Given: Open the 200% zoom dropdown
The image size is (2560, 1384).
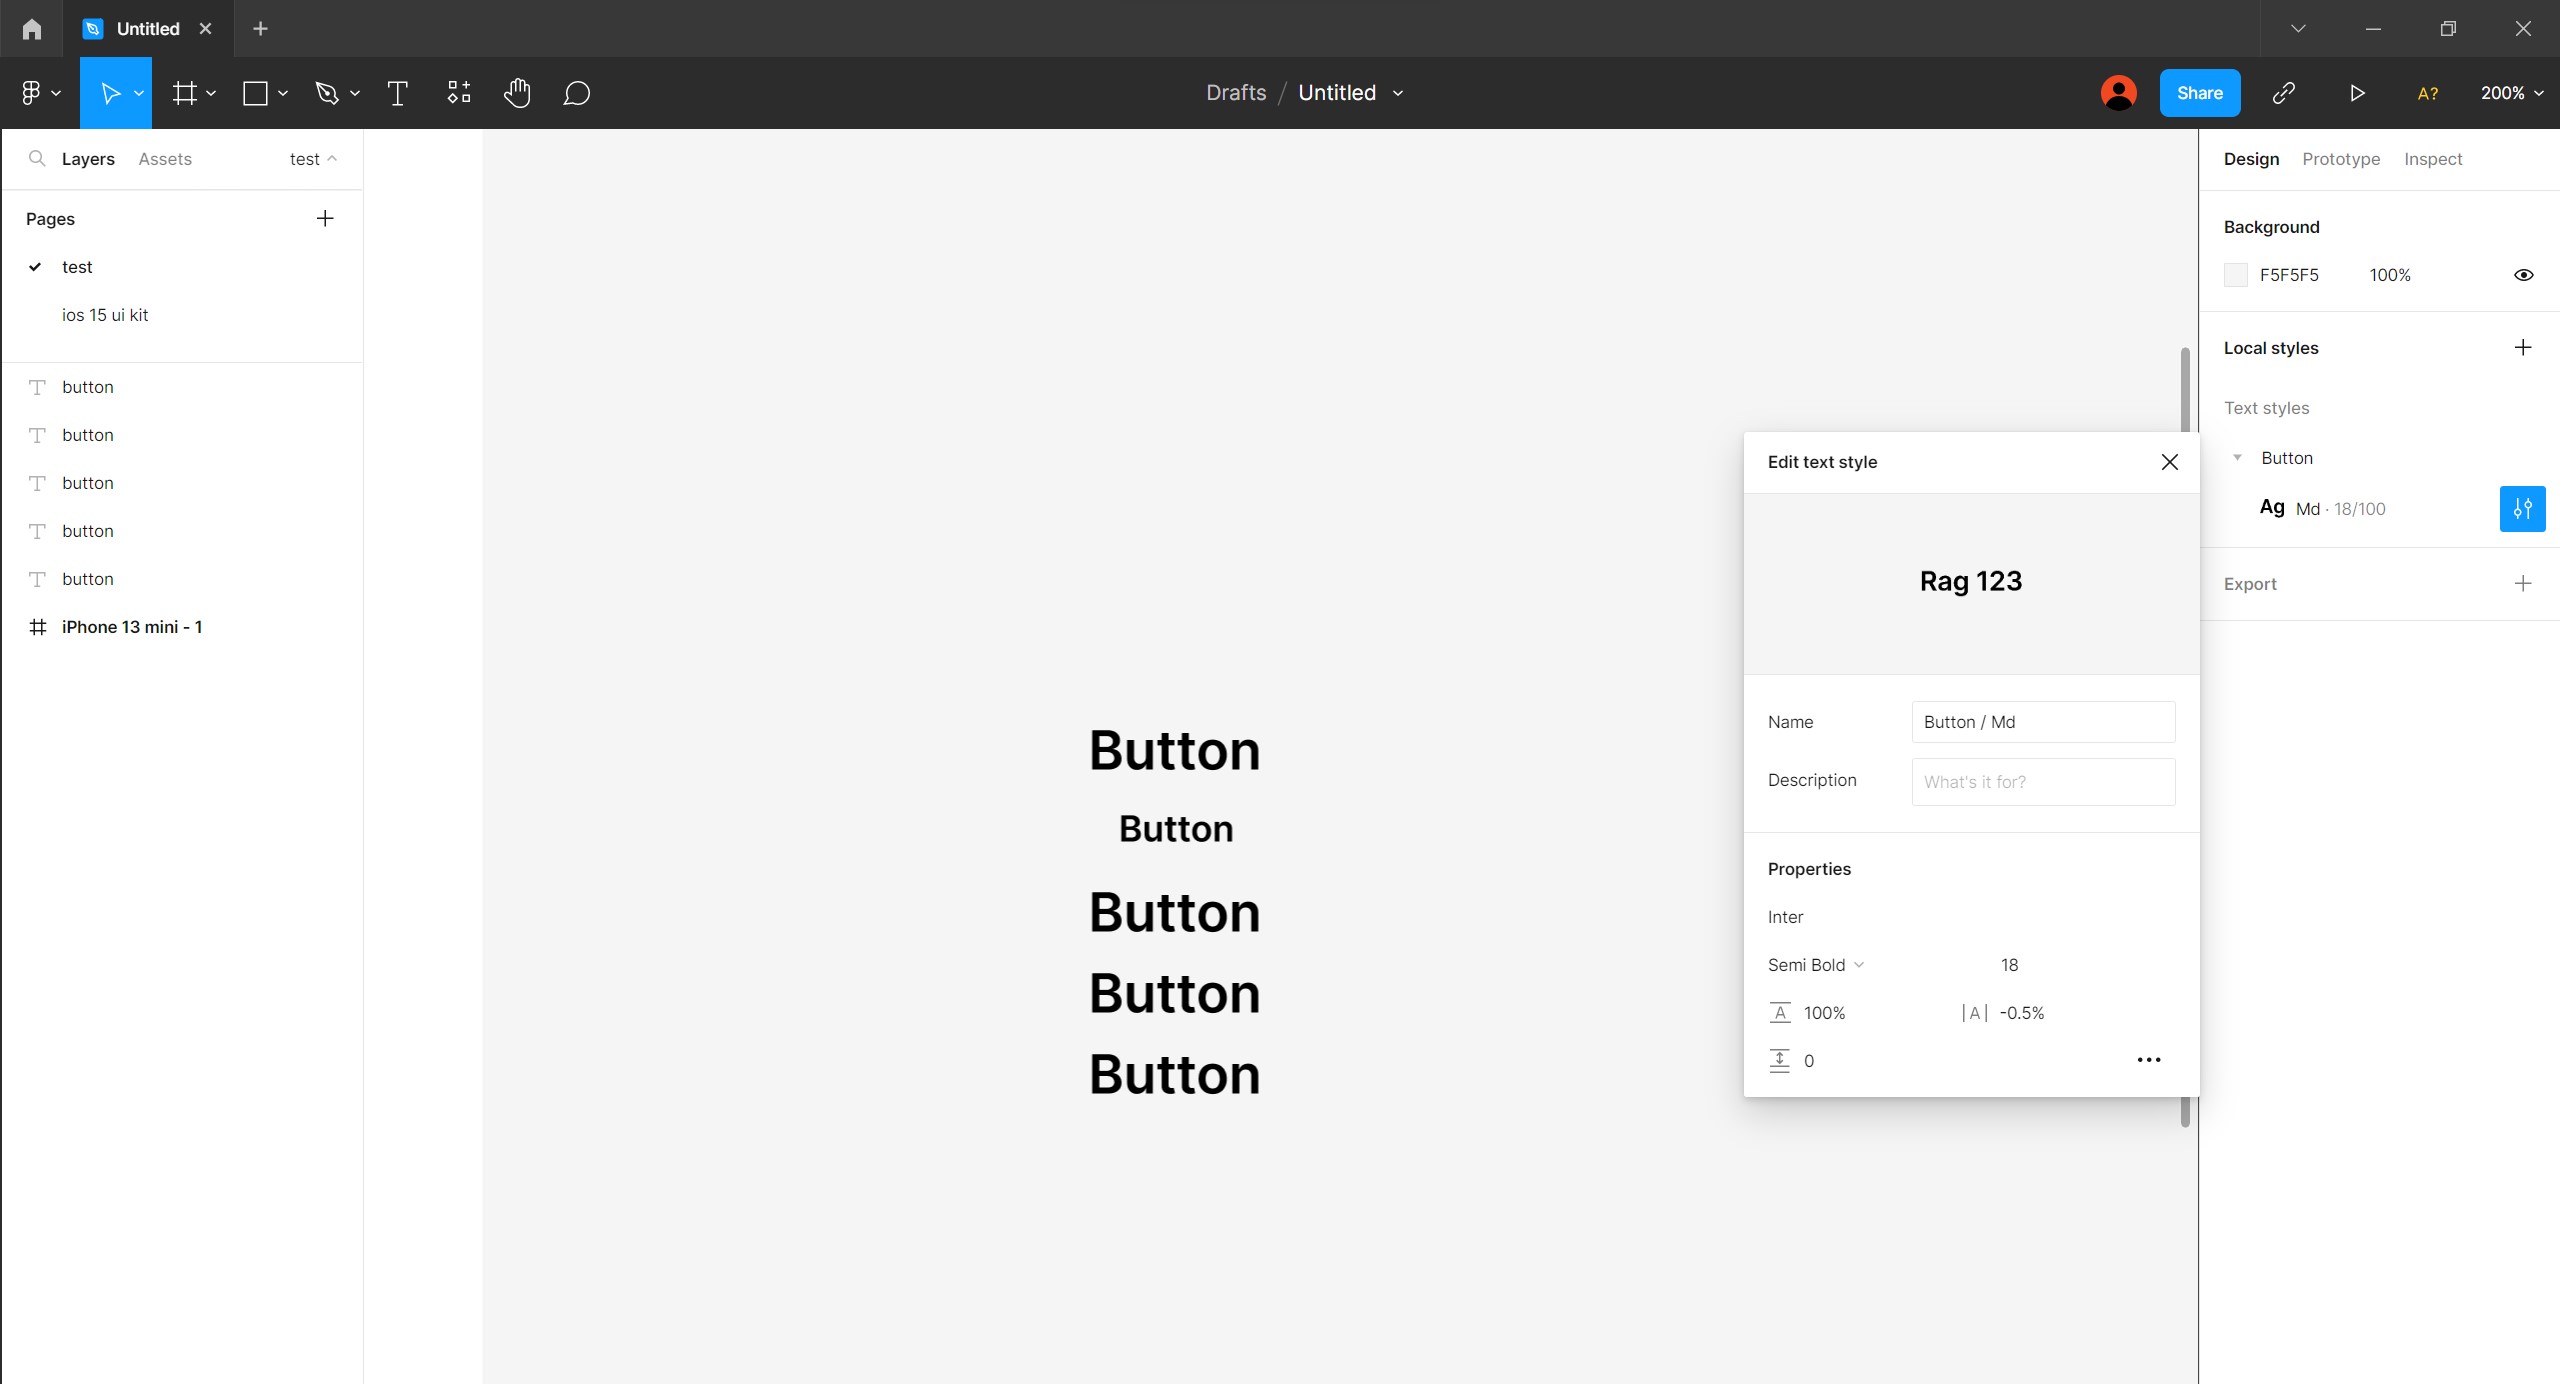Looking at the screenshot, I should (x=2511, y=93).
